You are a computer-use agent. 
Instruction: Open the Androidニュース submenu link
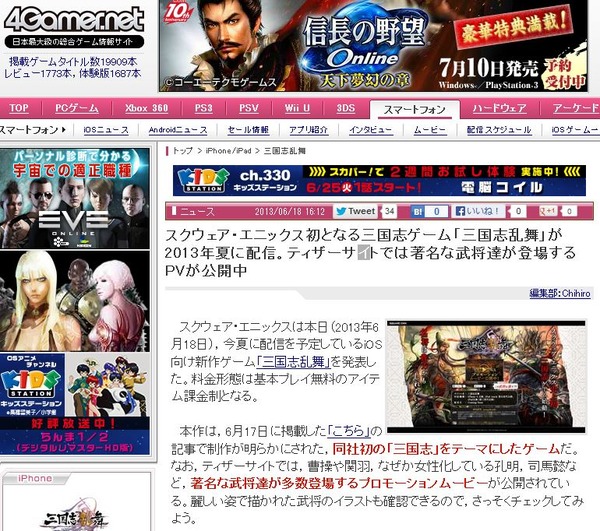[178, 130]
